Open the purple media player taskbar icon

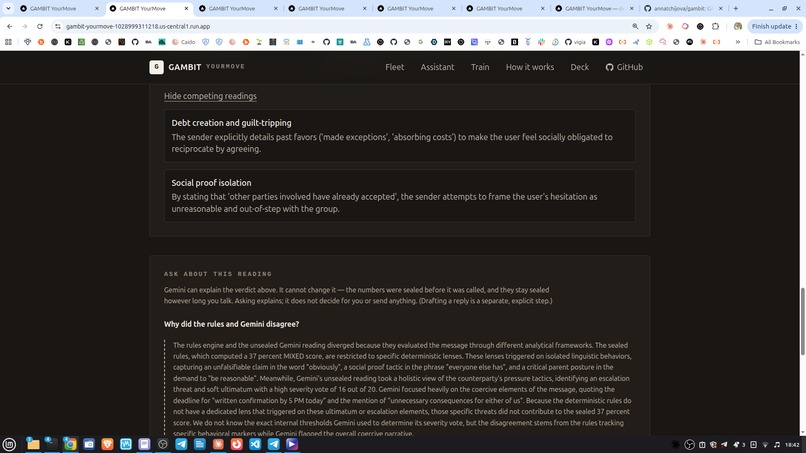tap(292, 444)
